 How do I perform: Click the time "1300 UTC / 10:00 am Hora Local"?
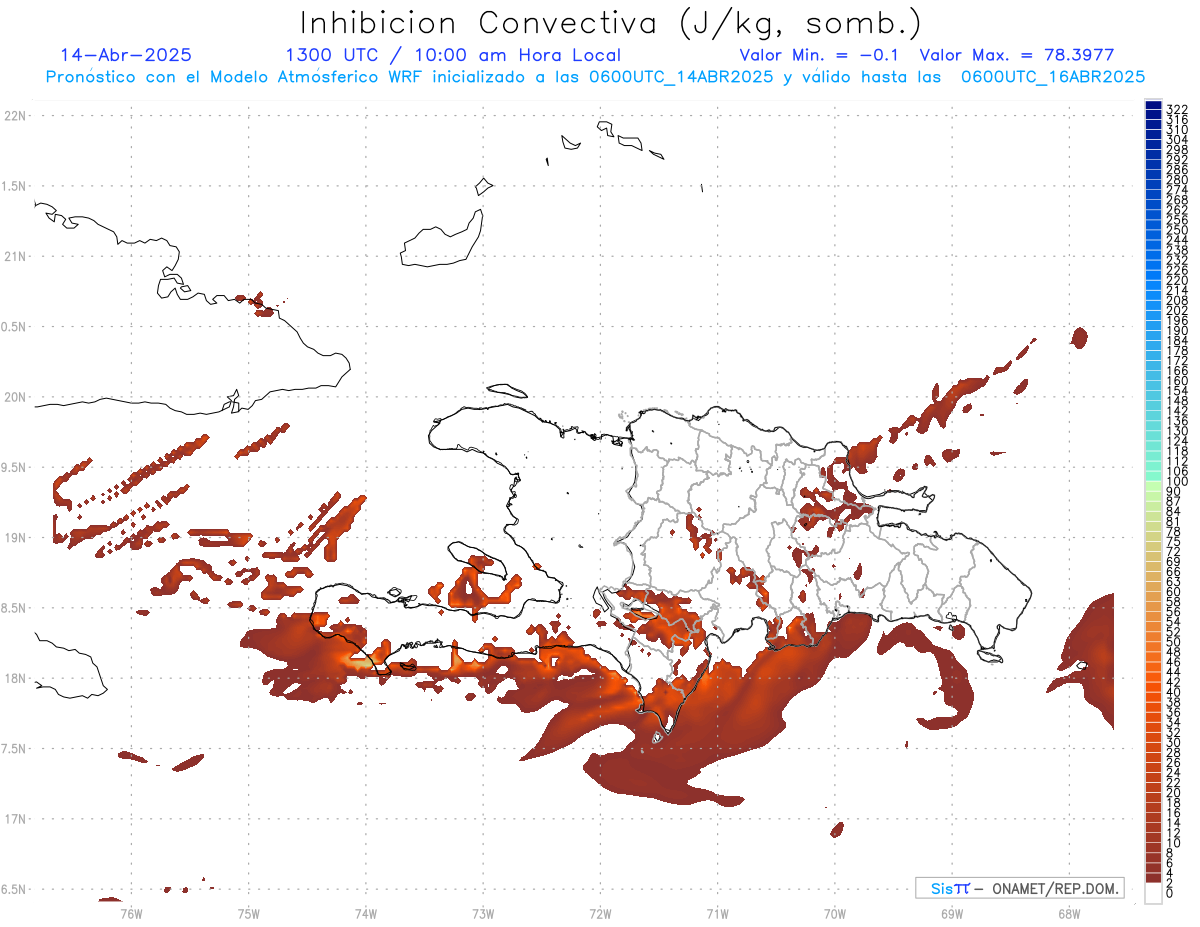[453, 55]
